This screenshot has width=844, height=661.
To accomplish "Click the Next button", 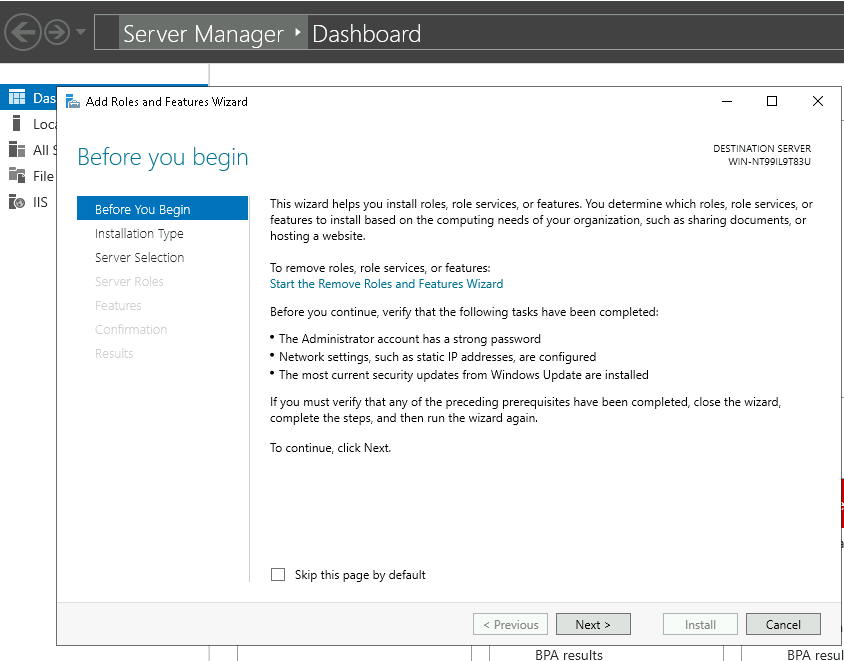I will (593, 624).
